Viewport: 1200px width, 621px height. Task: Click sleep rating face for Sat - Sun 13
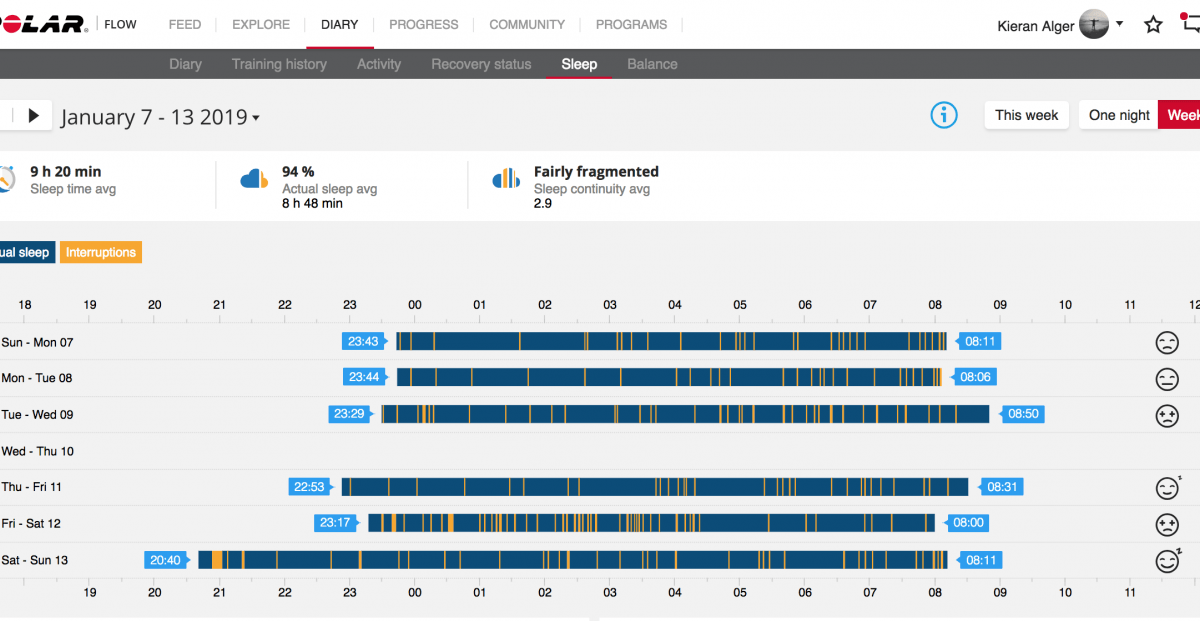1167,561
